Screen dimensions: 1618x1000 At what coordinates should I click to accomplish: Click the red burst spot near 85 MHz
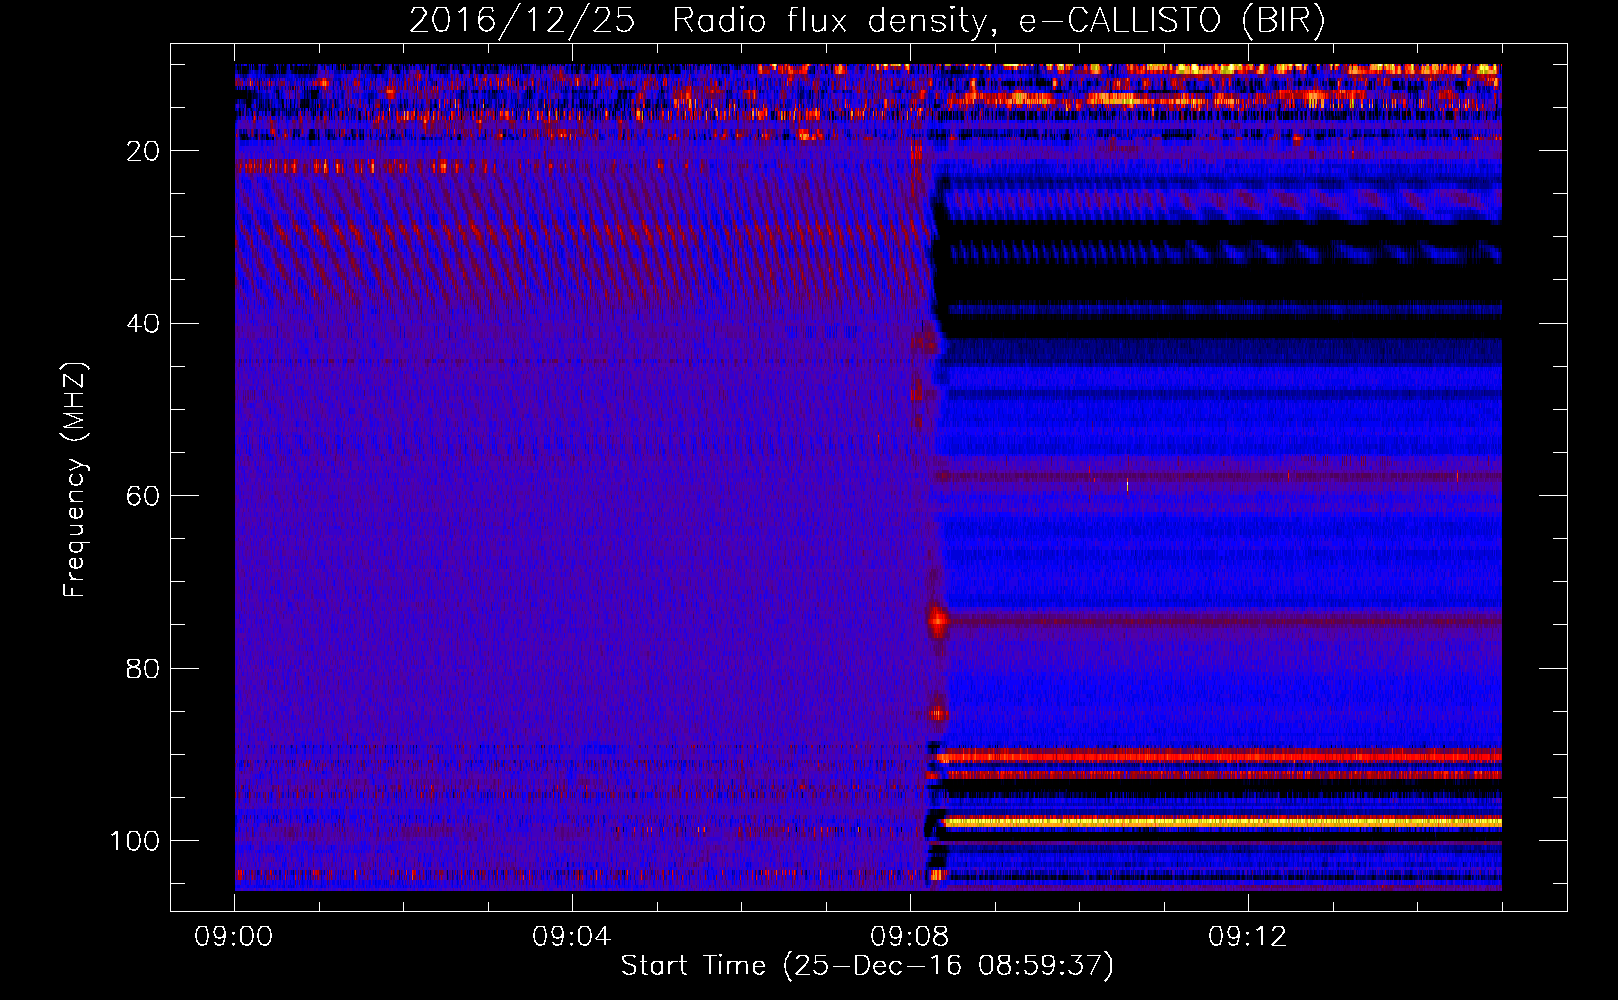pyautogui.click(x=938, y=713)
